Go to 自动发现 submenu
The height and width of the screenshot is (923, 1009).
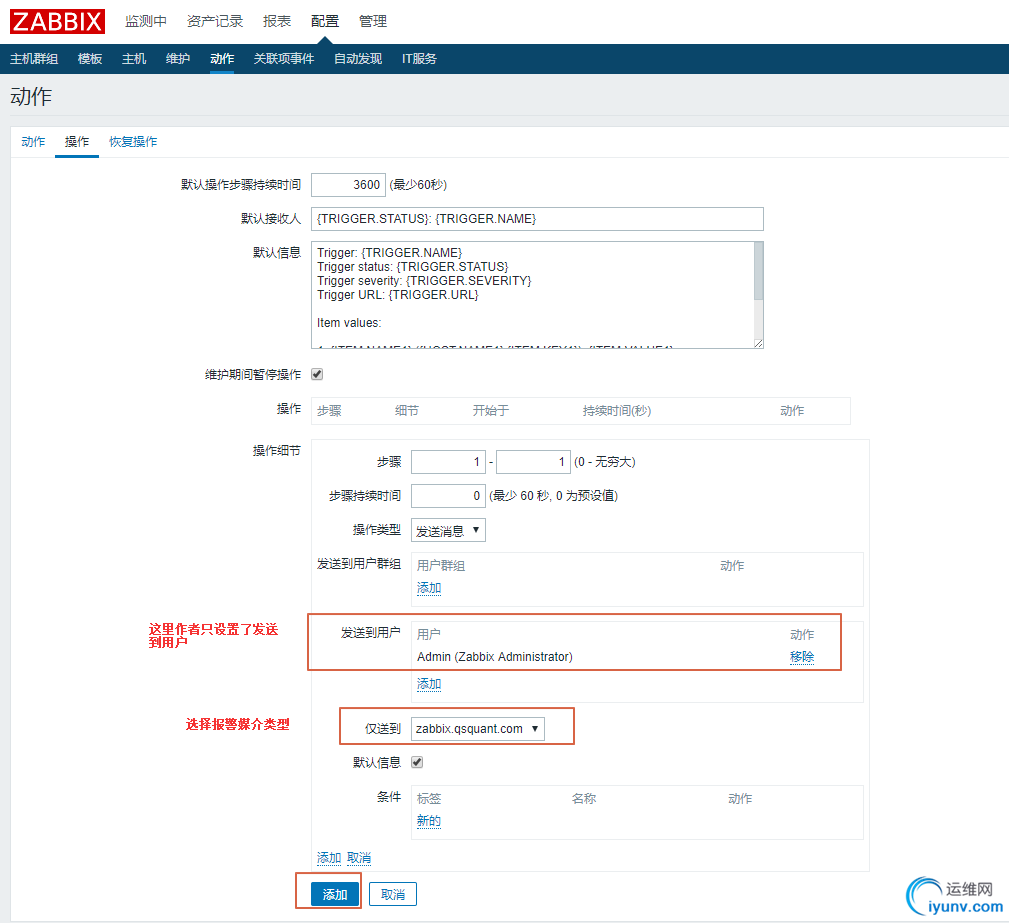point(358,59)
